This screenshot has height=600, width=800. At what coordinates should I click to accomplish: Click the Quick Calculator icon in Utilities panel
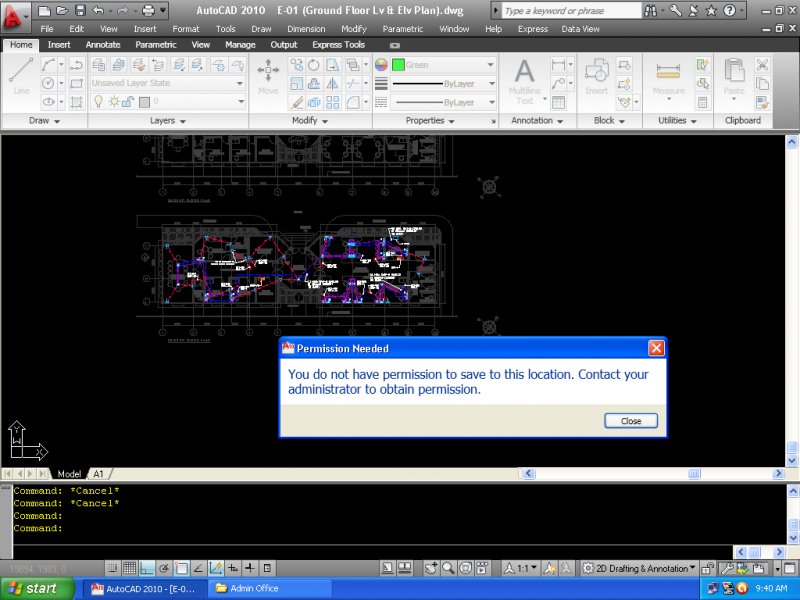(703, 103)
